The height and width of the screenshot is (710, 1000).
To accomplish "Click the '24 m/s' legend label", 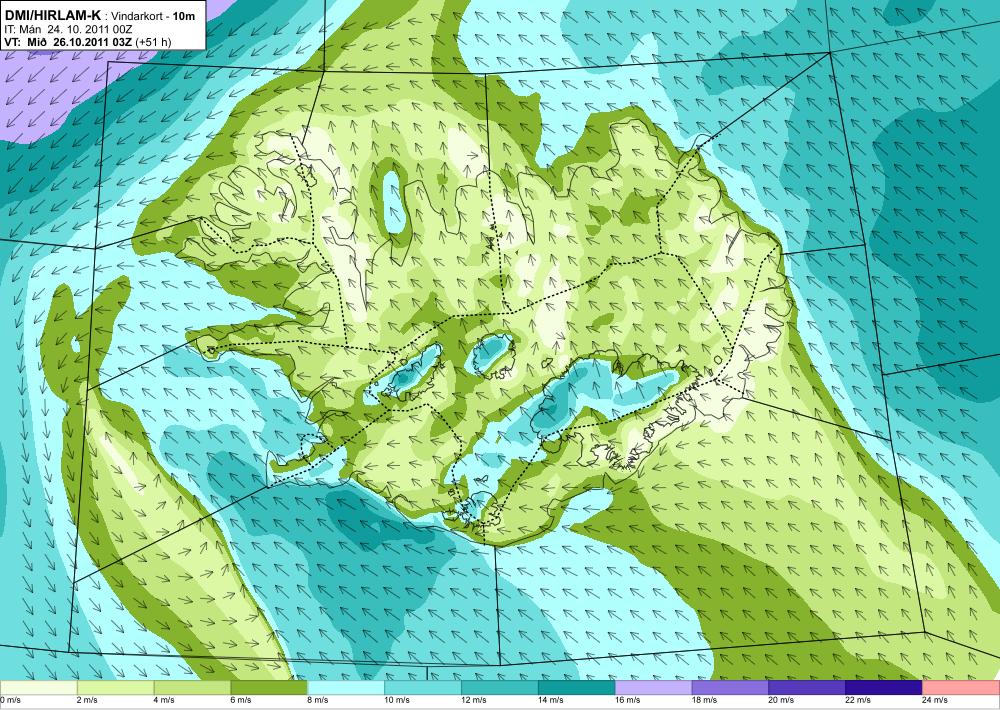I will (x=935, y=700).
